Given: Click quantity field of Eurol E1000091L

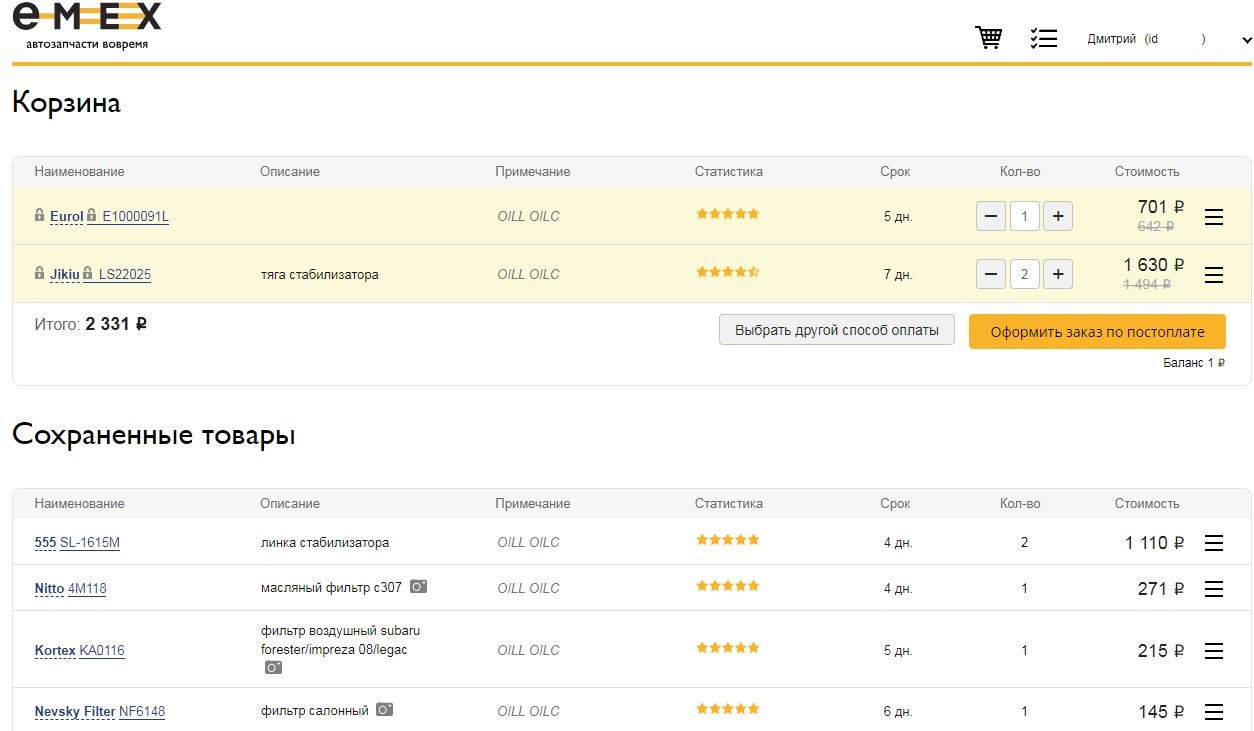Looking at the screenshot, I should pyautogui.click(x=1025, y=216).
